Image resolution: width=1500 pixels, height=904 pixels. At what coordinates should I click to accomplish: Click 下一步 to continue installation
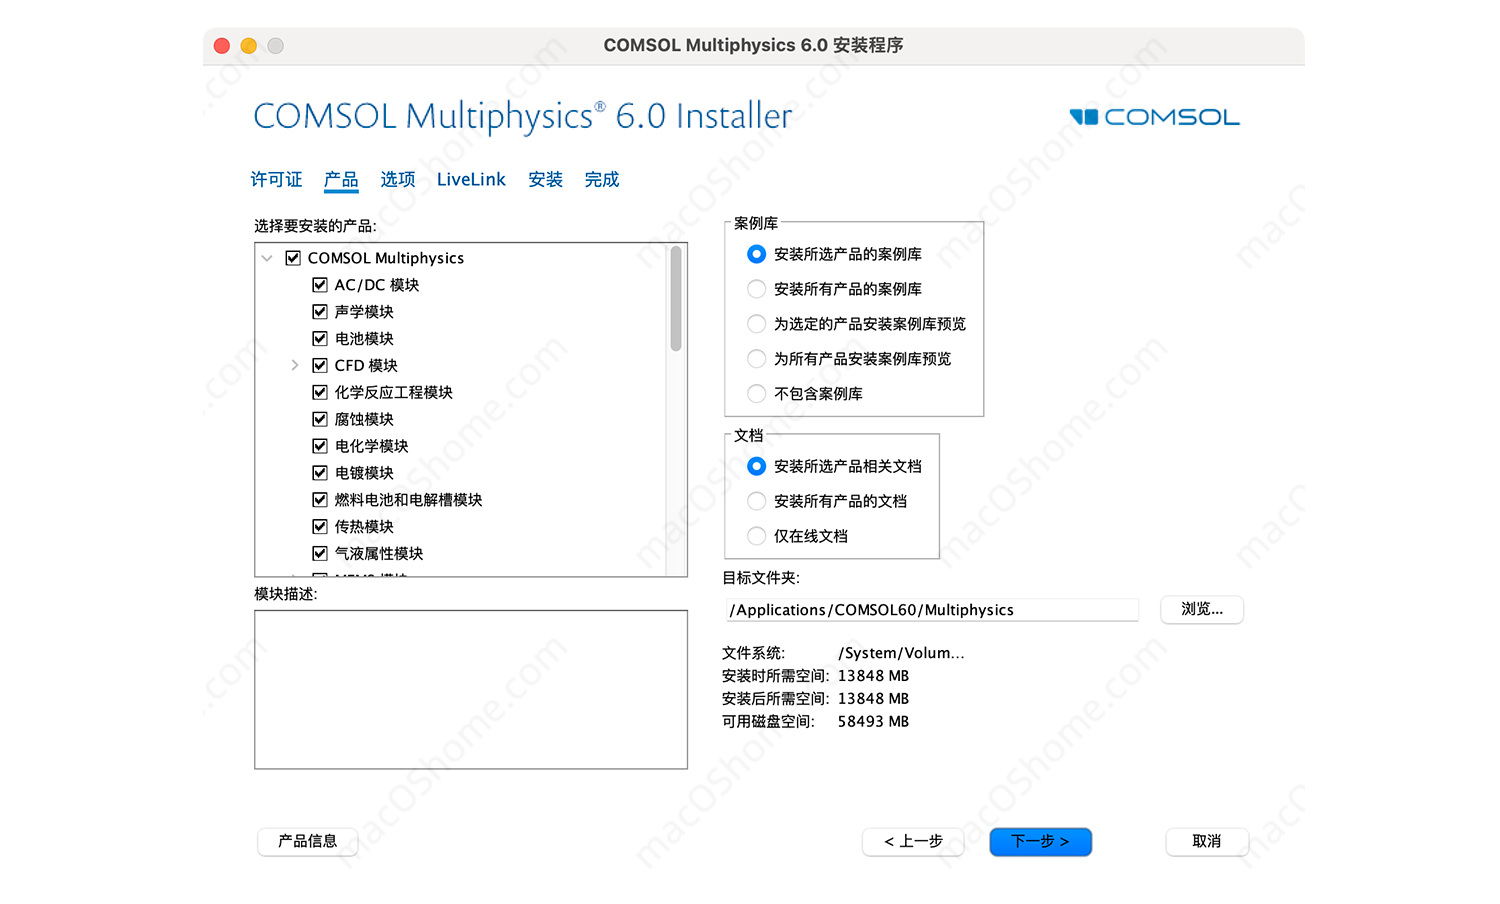pyautogui.click(x=1040, y=842)
